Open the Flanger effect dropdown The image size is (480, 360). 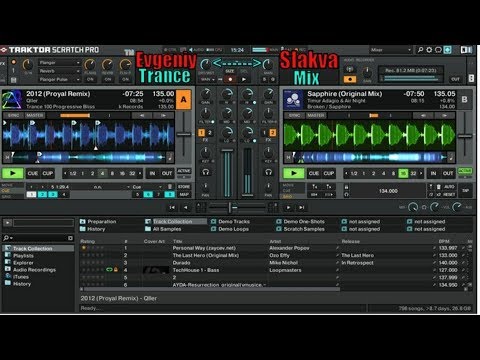(x=59, y=63)
